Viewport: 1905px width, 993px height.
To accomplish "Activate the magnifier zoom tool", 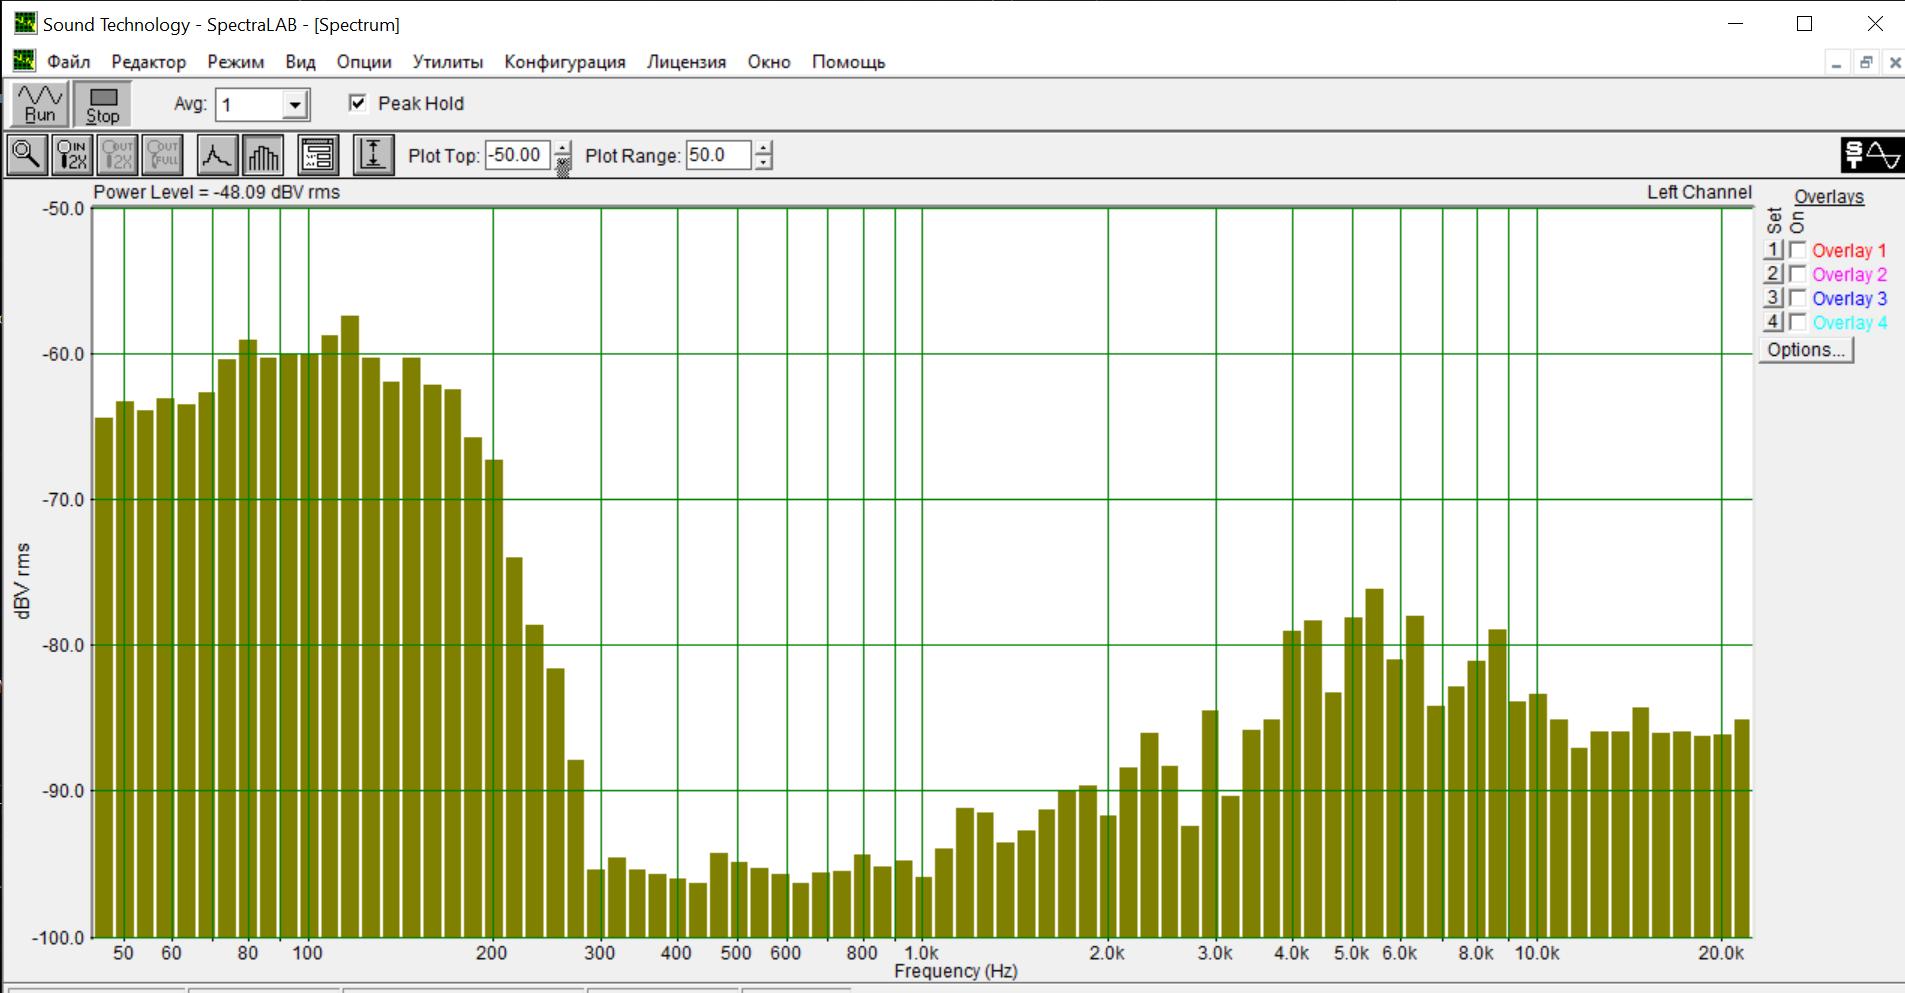I will pos(27,155).
